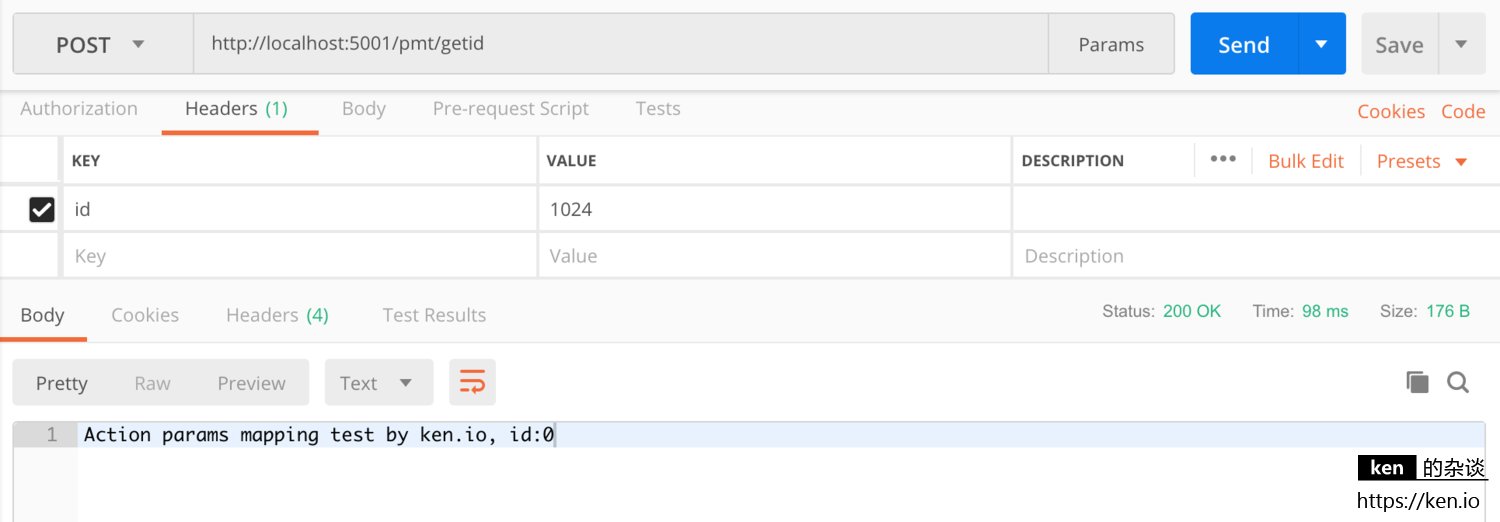Open the Text format dropdown
1500x522 pixels.
378,383
